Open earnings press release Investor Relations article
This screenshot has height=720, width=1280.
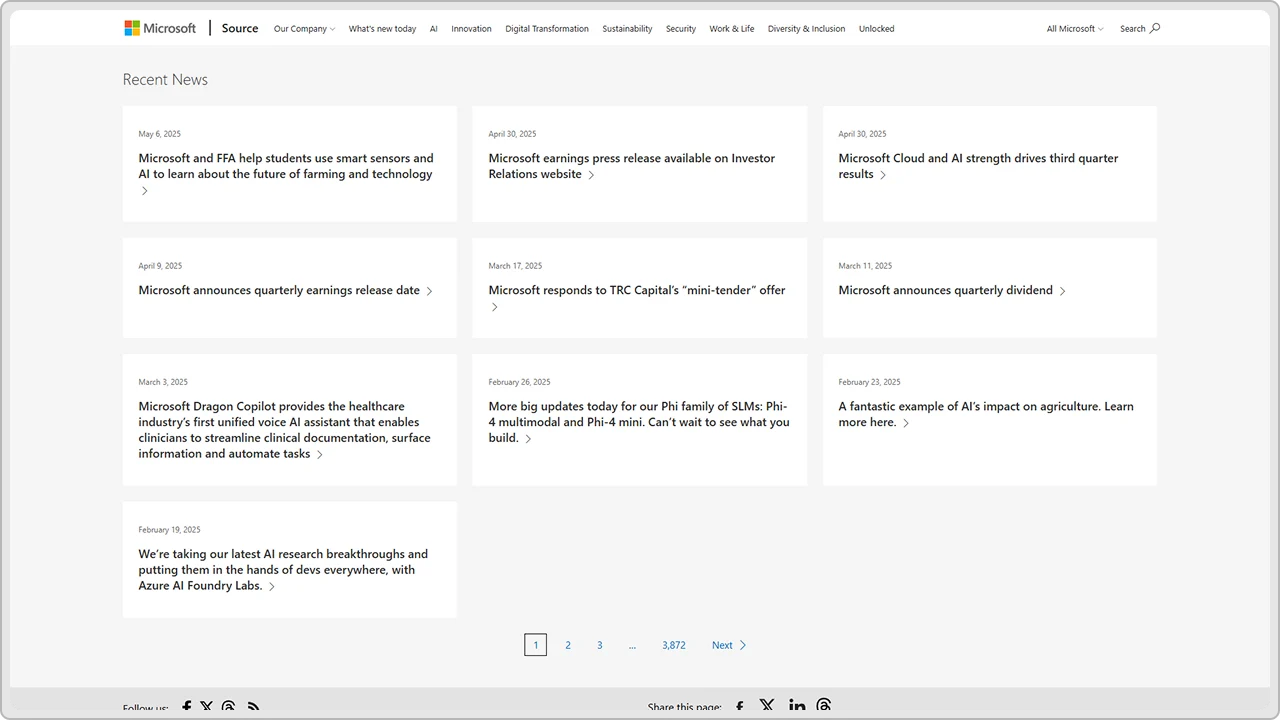631,166
